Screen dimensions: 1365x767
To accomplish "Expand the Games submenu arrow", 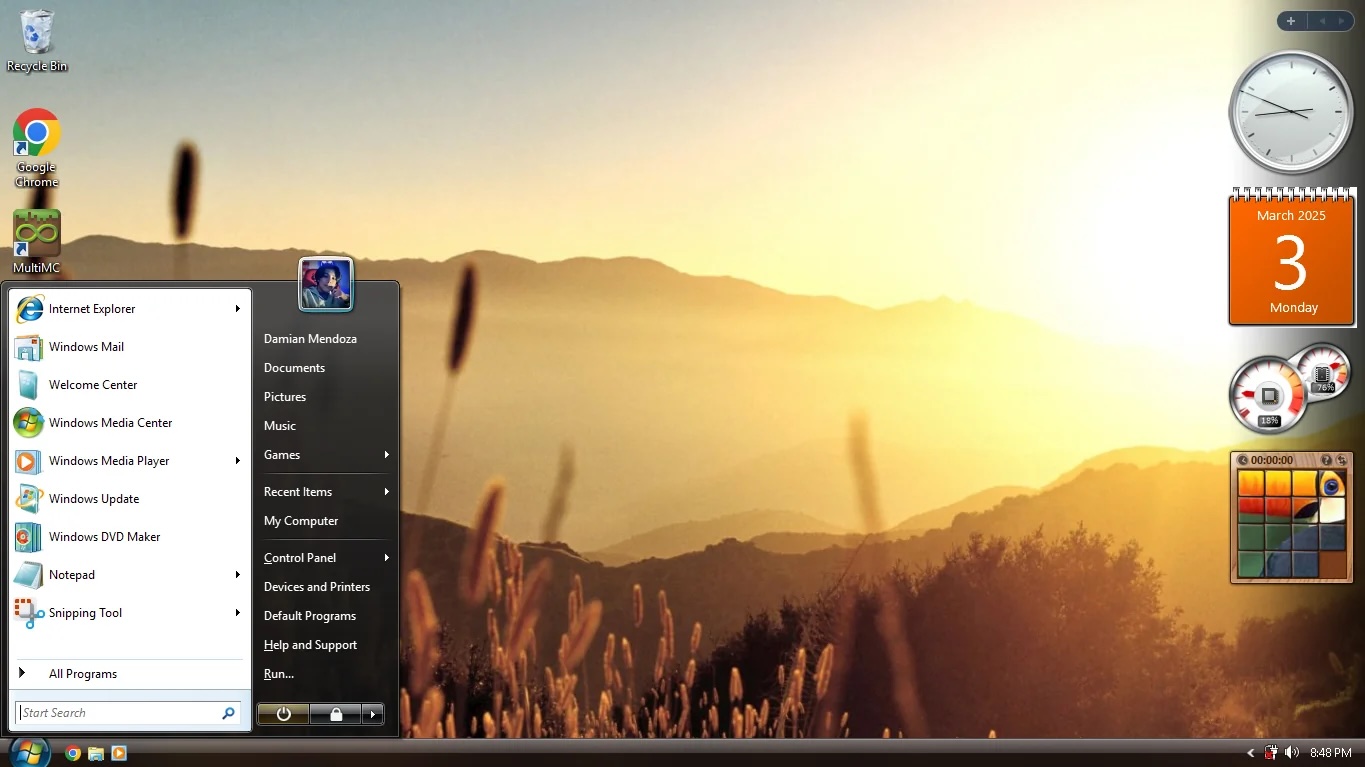I will point(385,455).
